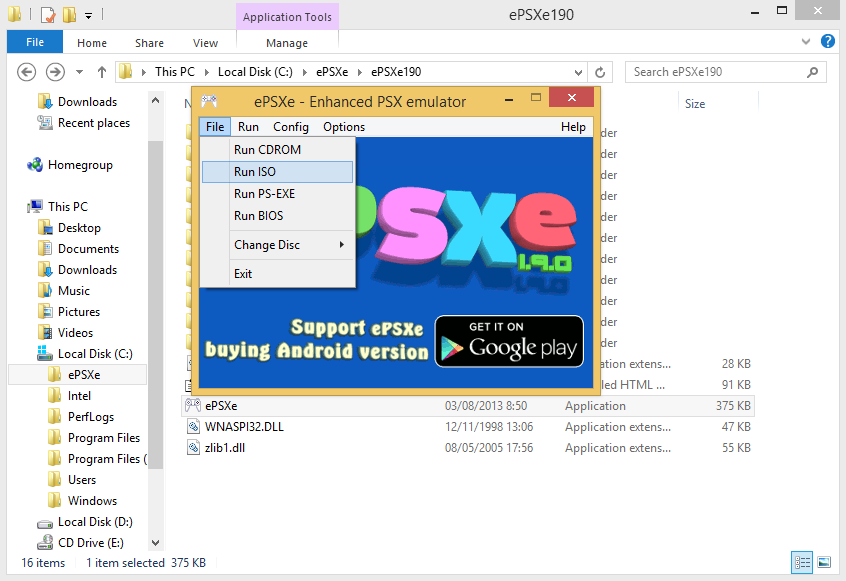Open recent locations dropdown arrow

[79, 72]
